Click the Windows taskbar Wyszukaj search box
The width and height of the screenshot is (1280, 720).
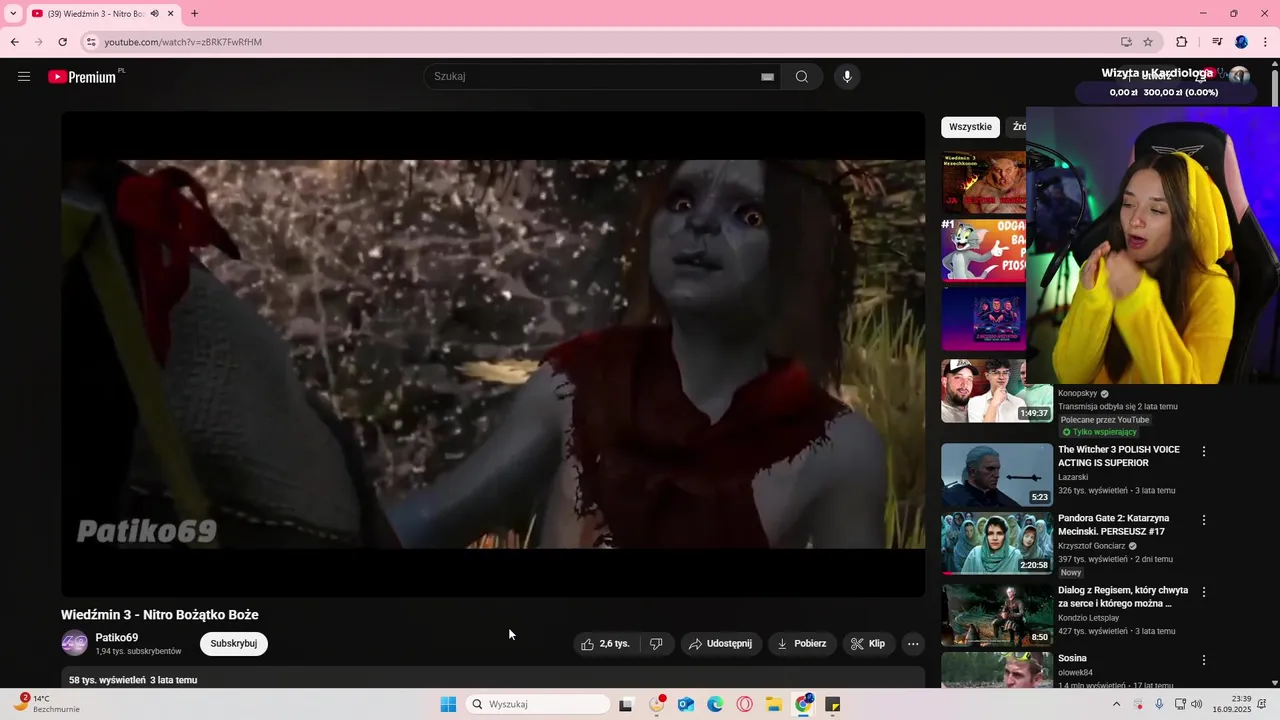click(x=538, y=704)
